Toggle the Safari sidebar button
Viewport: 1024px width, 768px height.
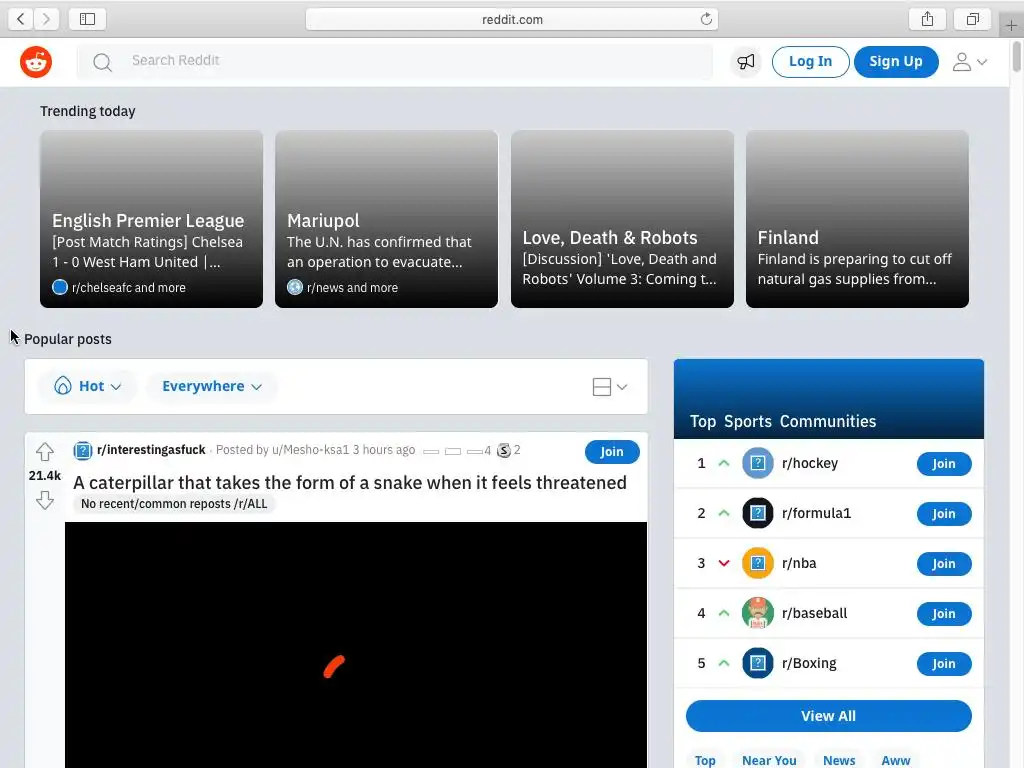pos(88,19)
